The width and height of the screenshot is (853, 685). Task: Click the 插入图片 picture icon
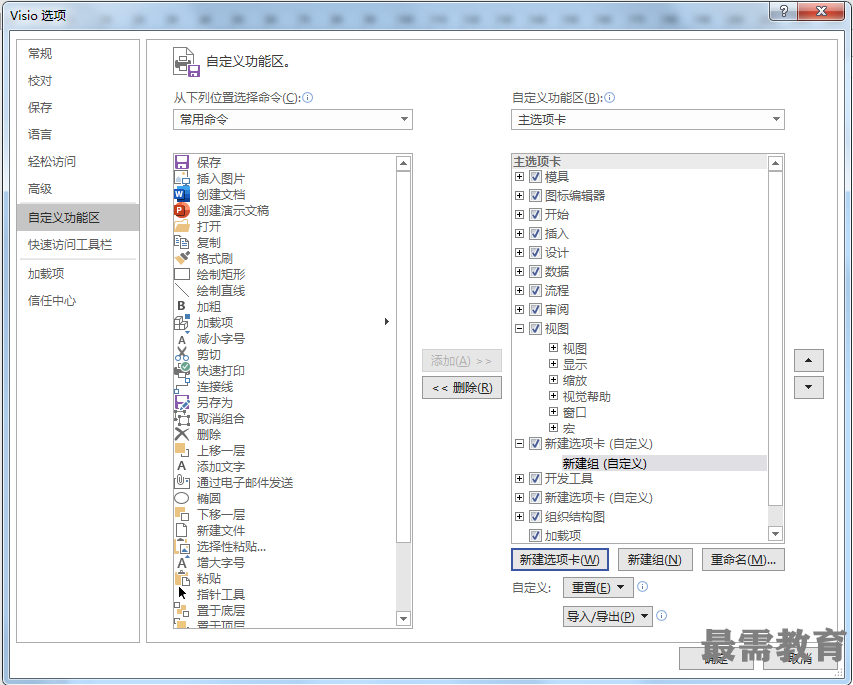(182, 178)
